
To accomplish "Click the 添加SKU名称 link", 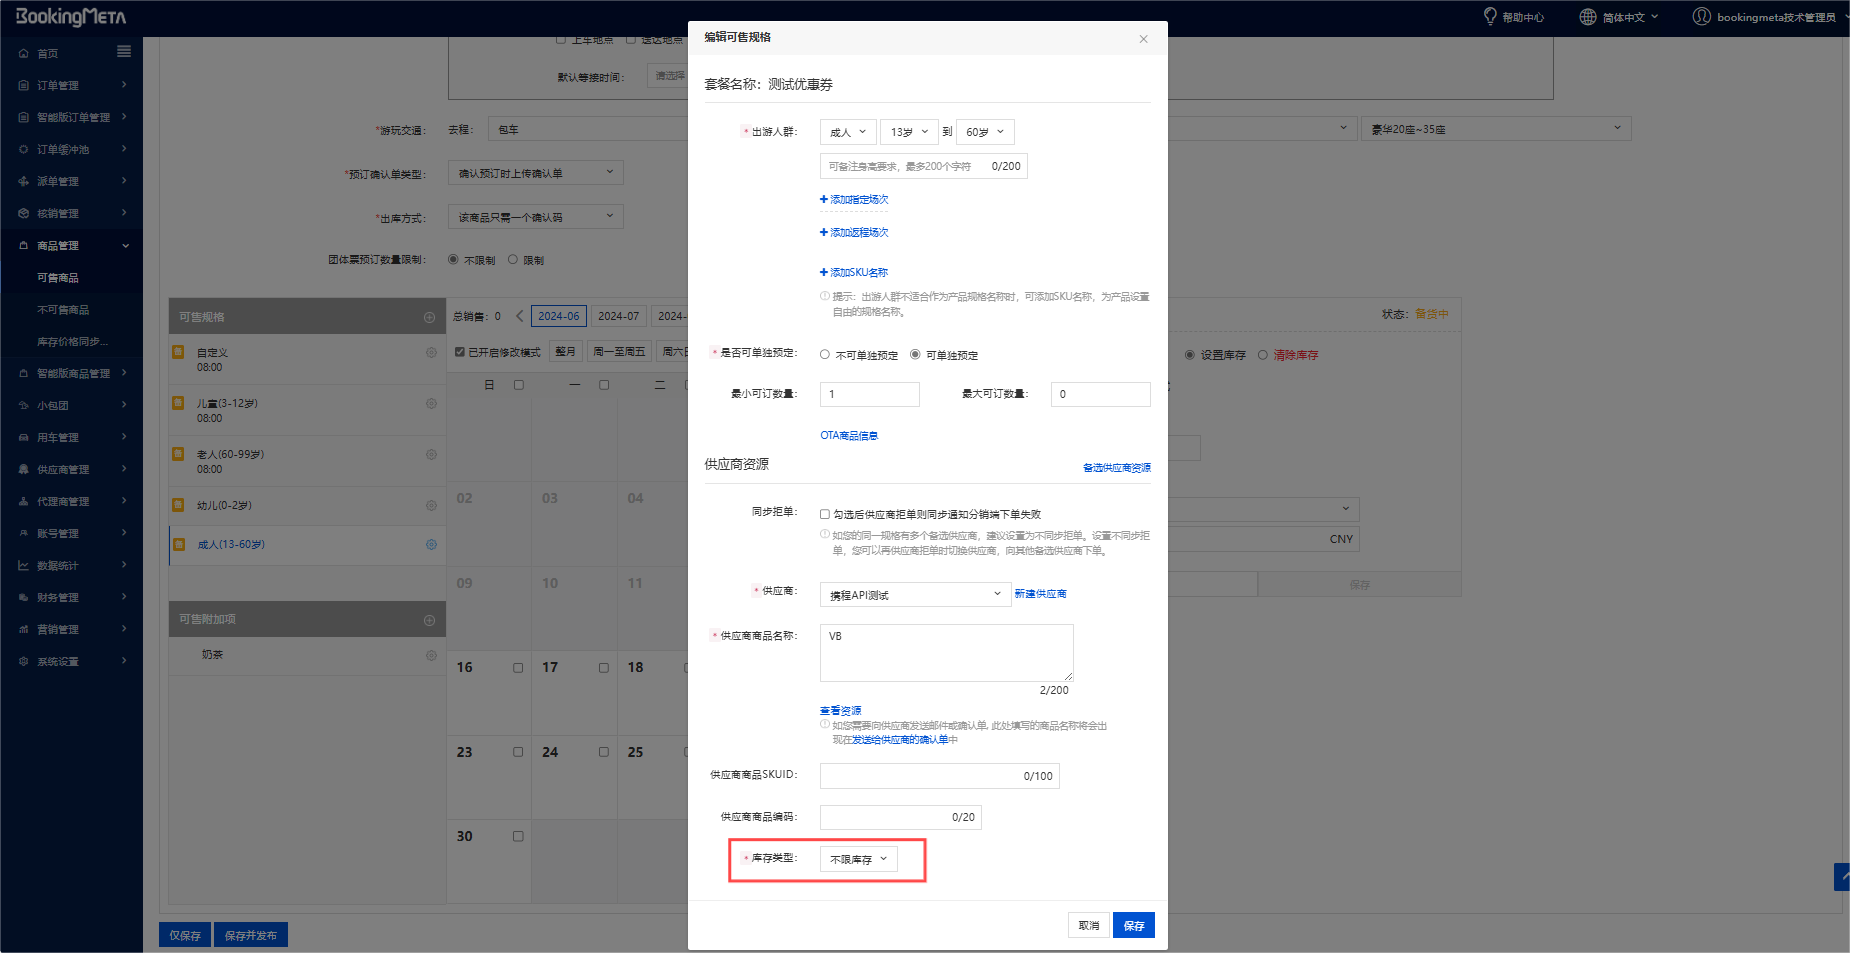I will 858,272.
